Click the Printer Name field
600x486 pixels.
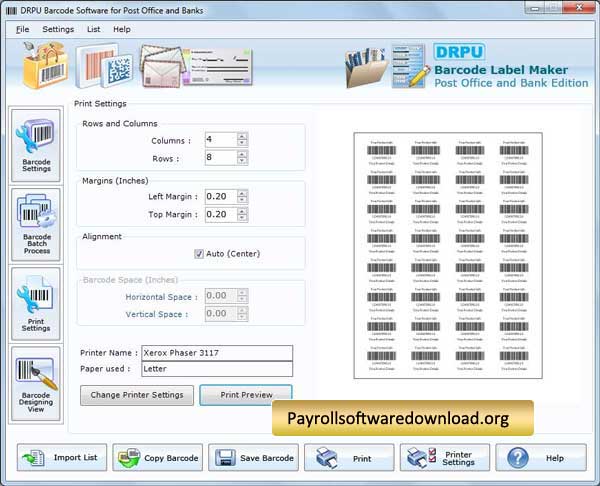click(x=217, y=353)
